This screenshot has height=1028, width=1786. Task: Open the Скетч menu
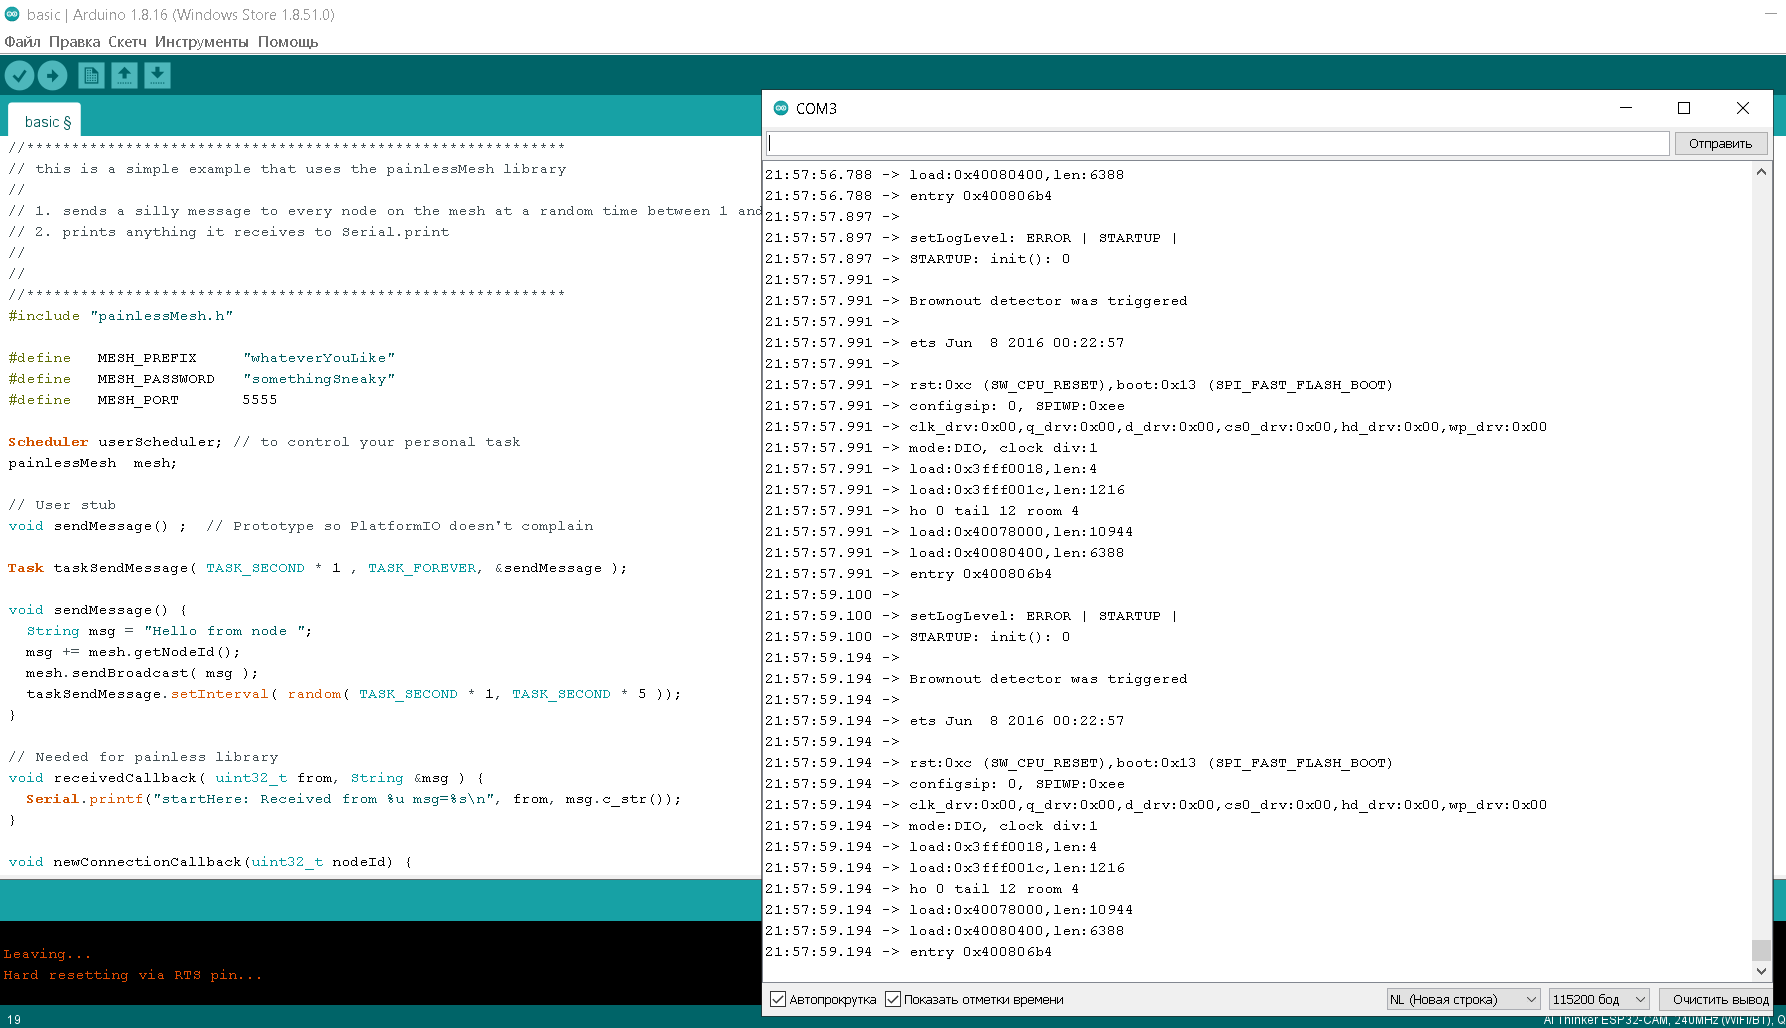pyautogui.click(x=127, y=42)
